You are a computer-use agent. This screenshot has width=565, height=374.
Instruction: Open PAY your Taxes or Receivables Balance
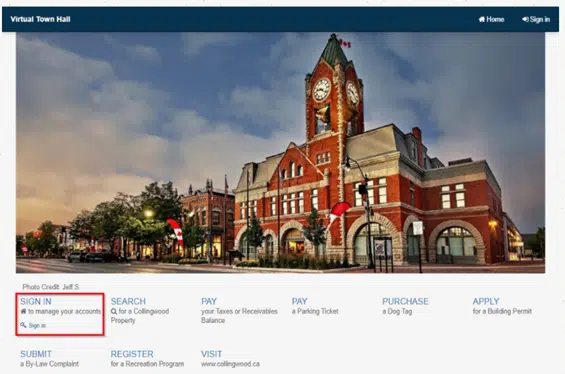coord(209,301)
